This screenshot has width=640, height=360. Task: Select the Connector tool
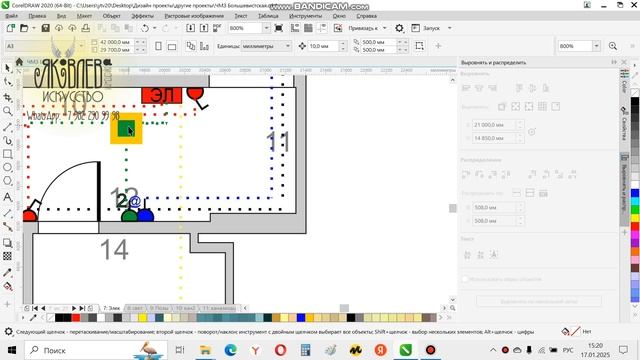7,227
